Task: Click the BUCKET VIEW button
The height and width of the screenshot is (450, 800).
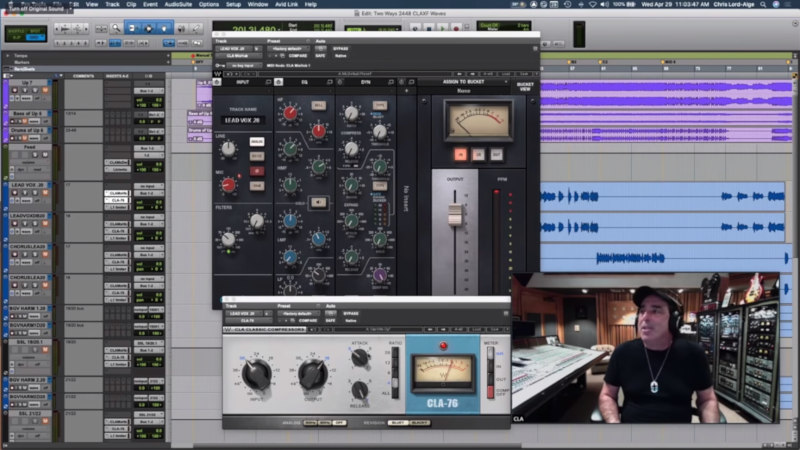Action: (525, 87)
